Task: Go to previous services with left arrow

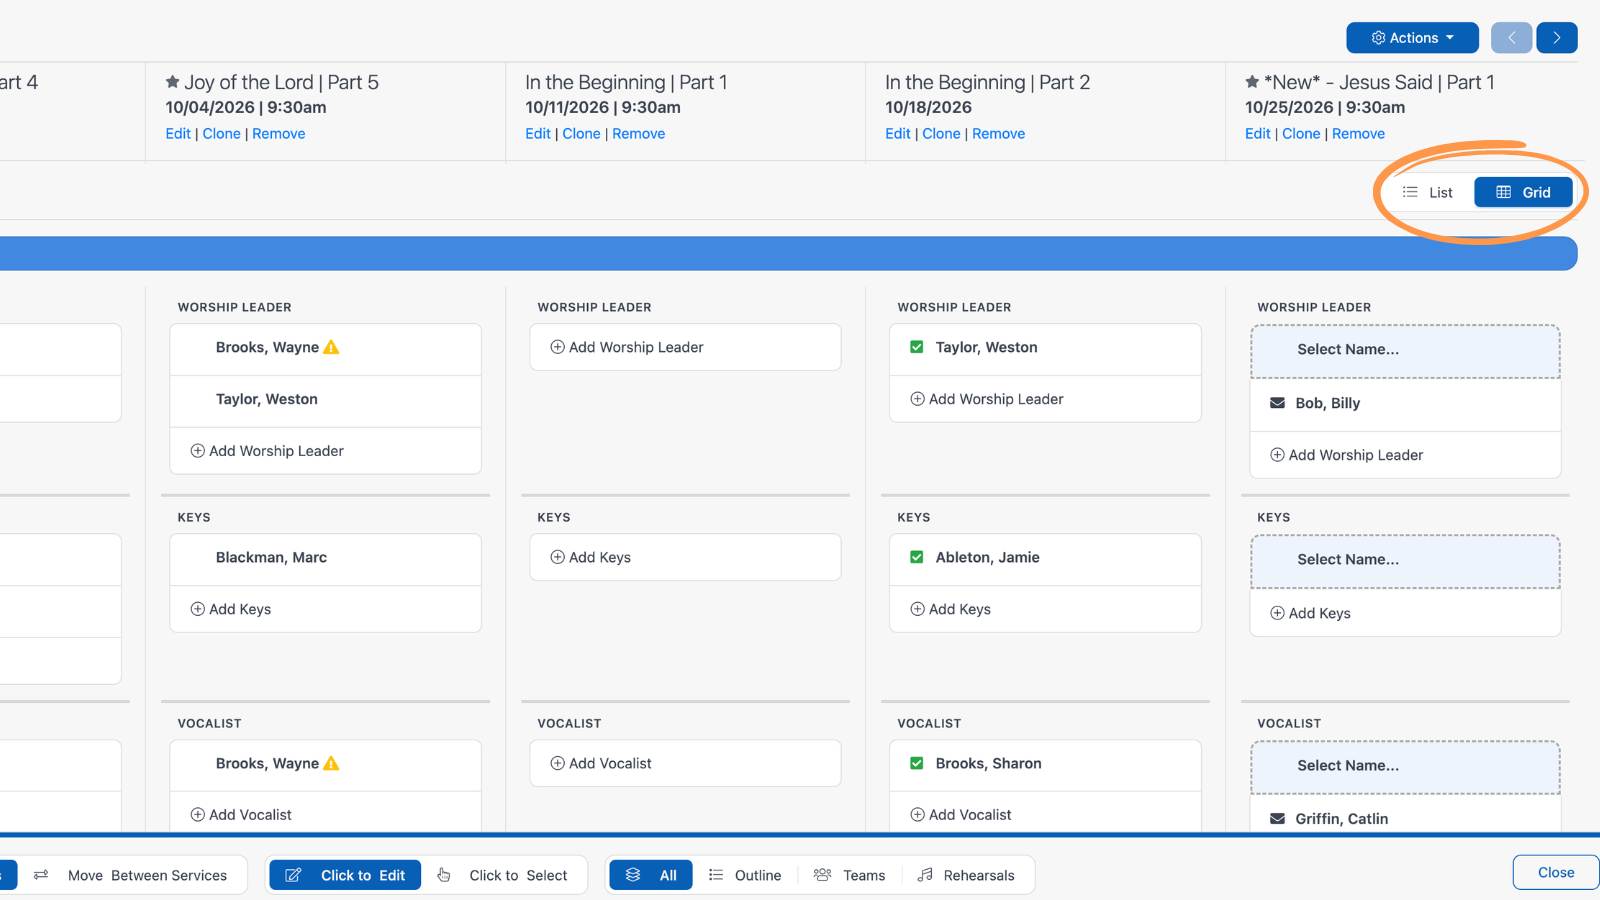Action: click(x=1511, y=38)
